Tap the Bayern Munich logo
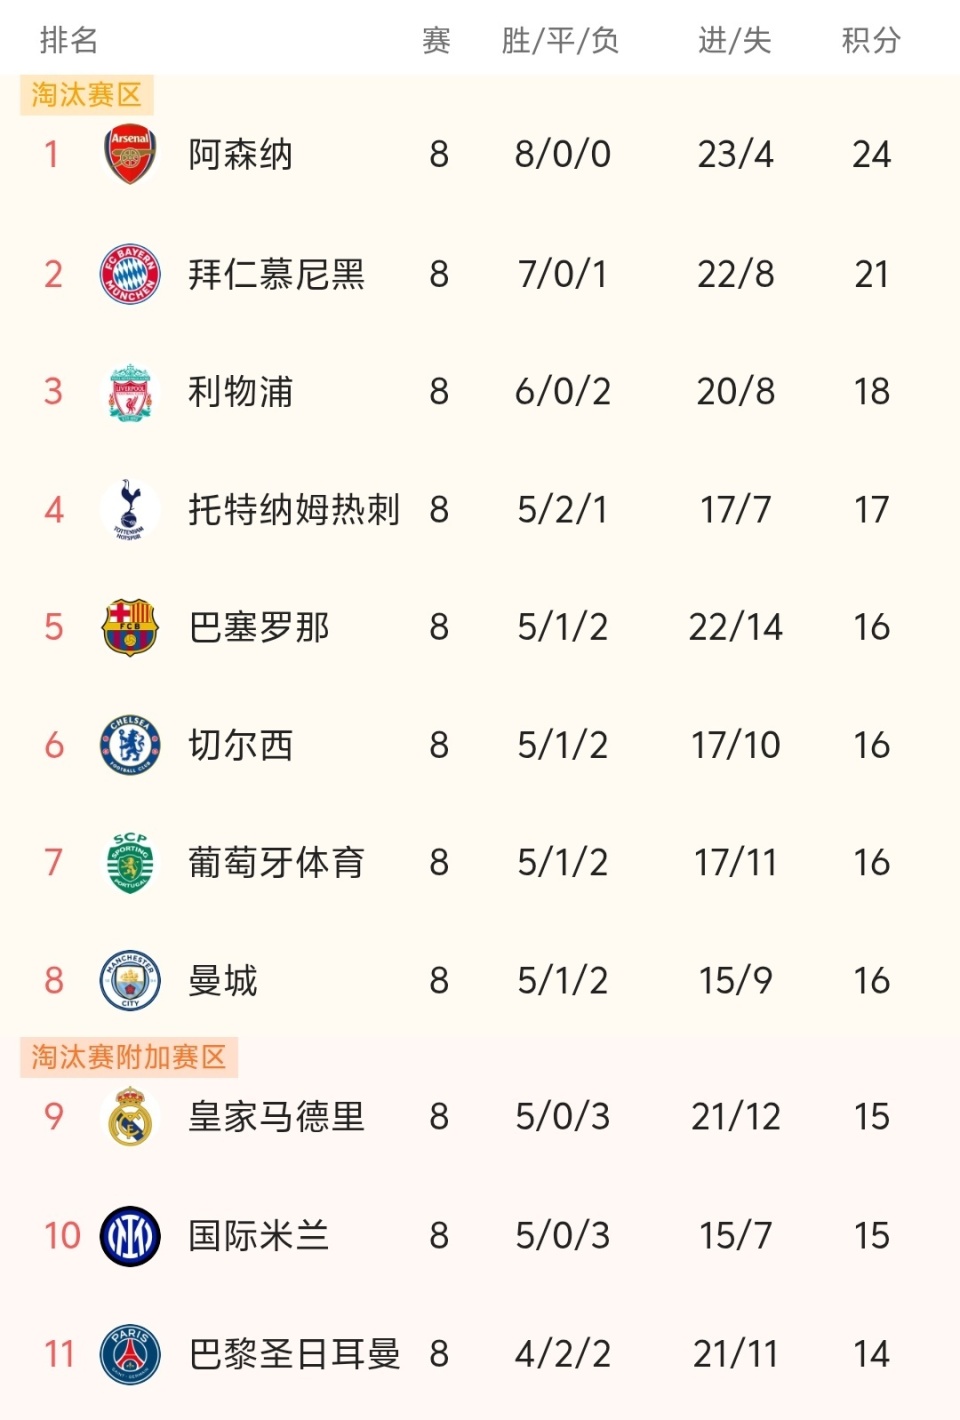960x1420 pixels. [x=130, y=274]
